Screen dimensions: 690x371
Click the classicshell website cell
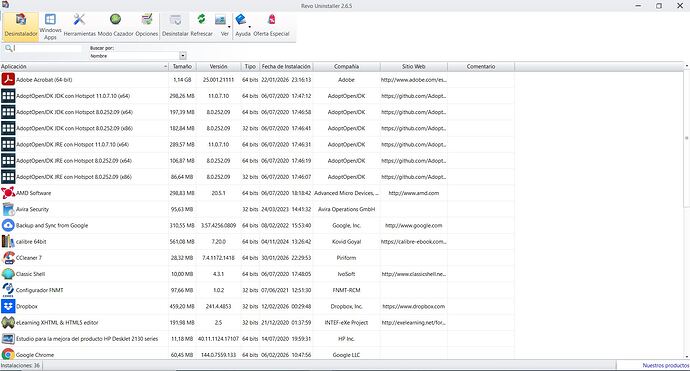pyautogui.click(x=414, y=274)
